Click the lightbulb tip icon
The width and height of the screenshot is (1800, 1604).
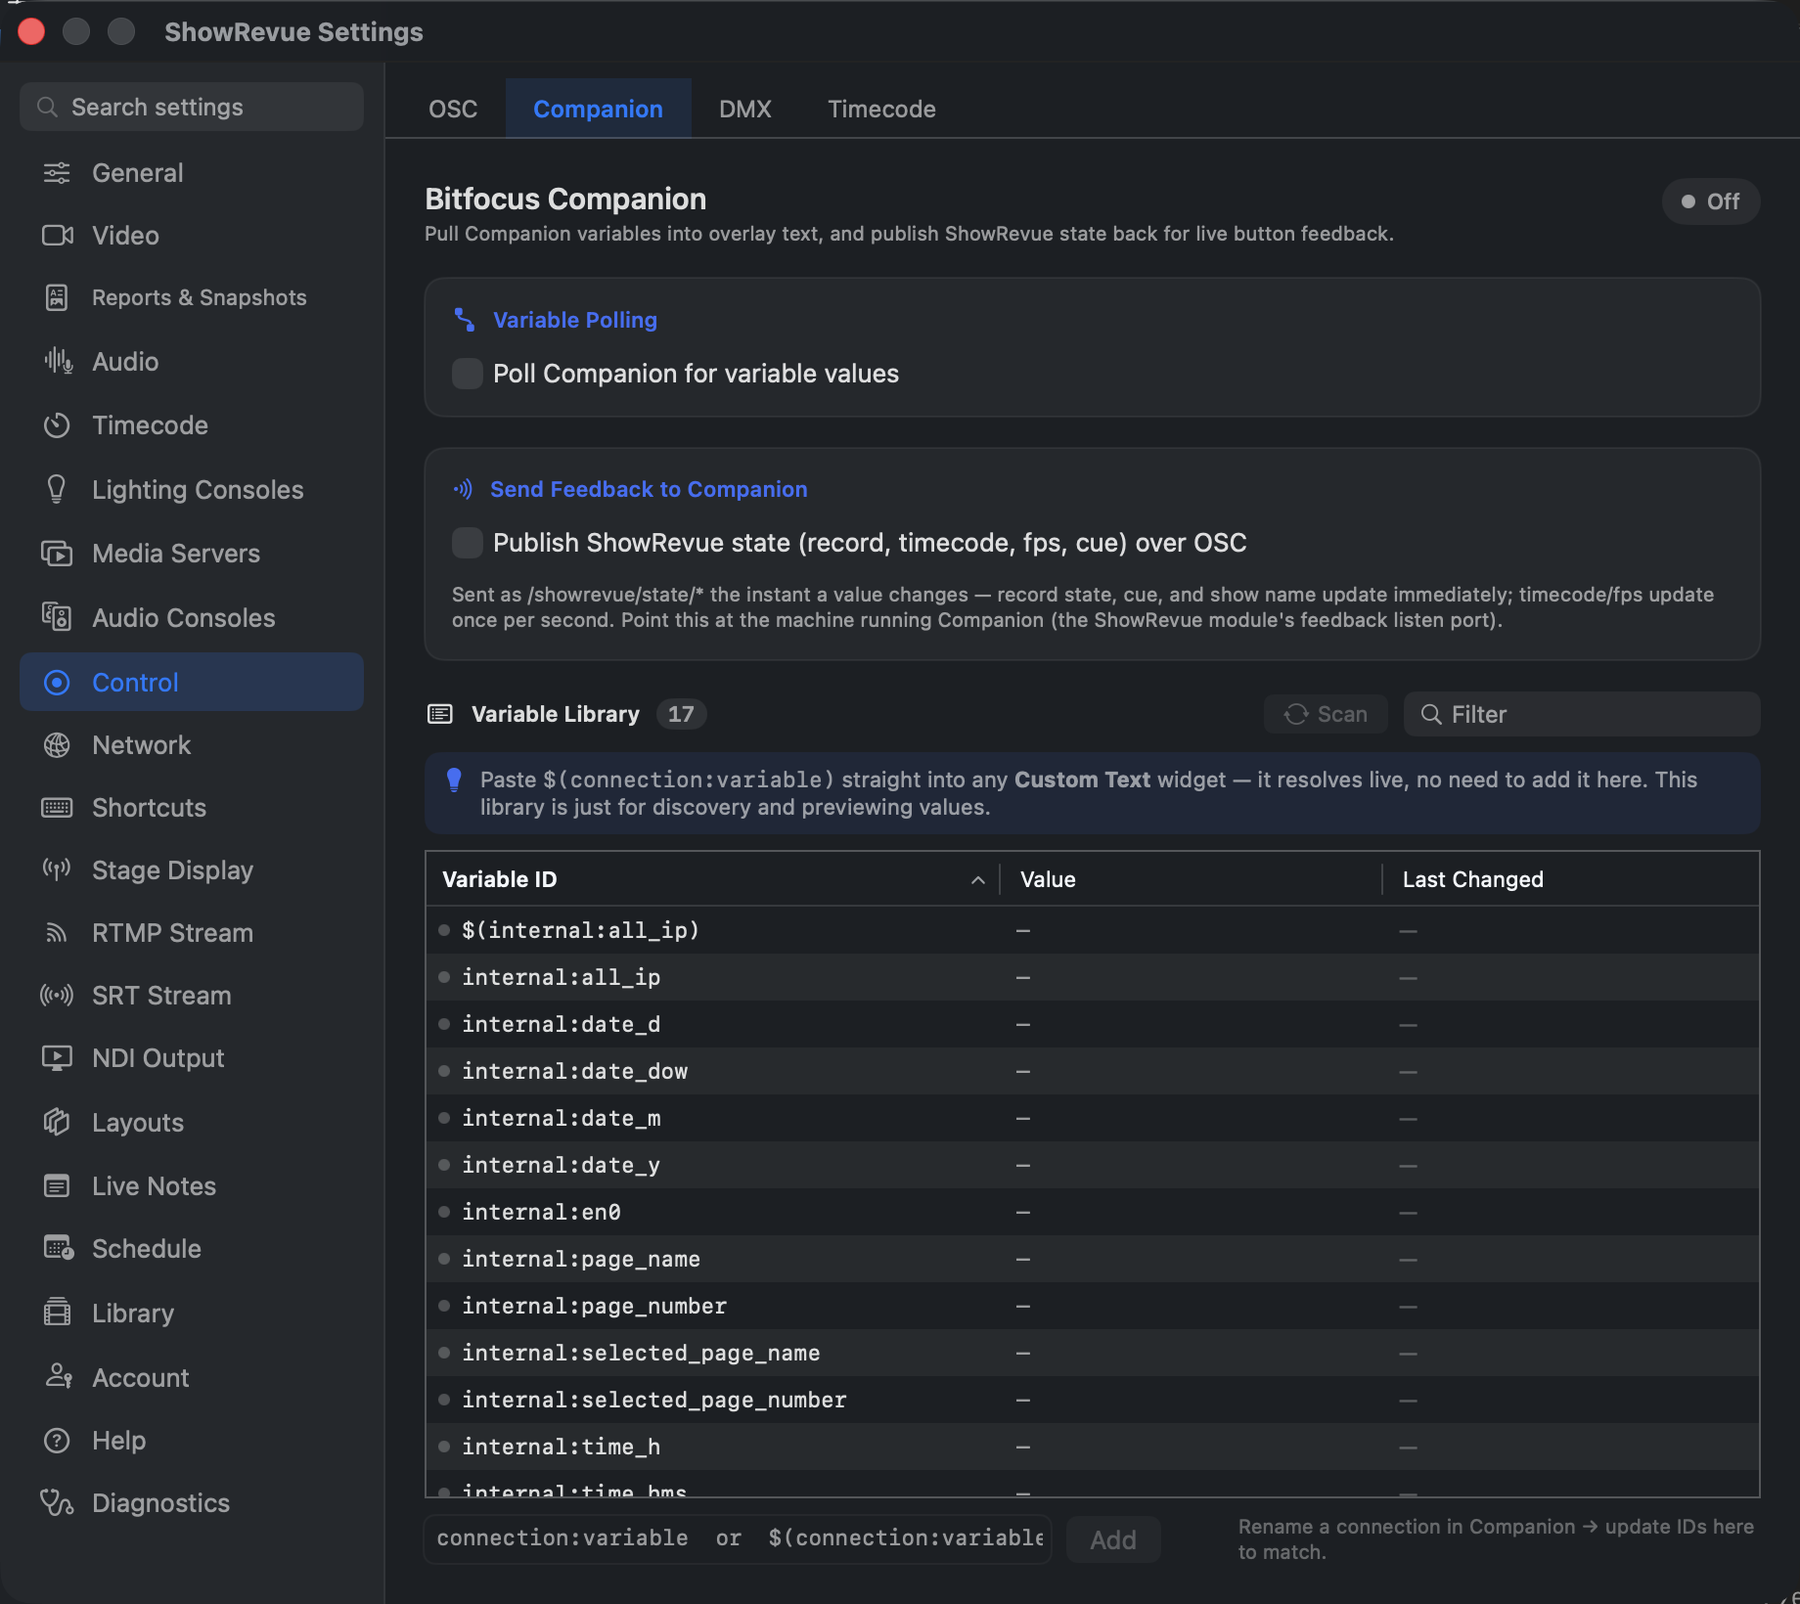coord(454,780)
